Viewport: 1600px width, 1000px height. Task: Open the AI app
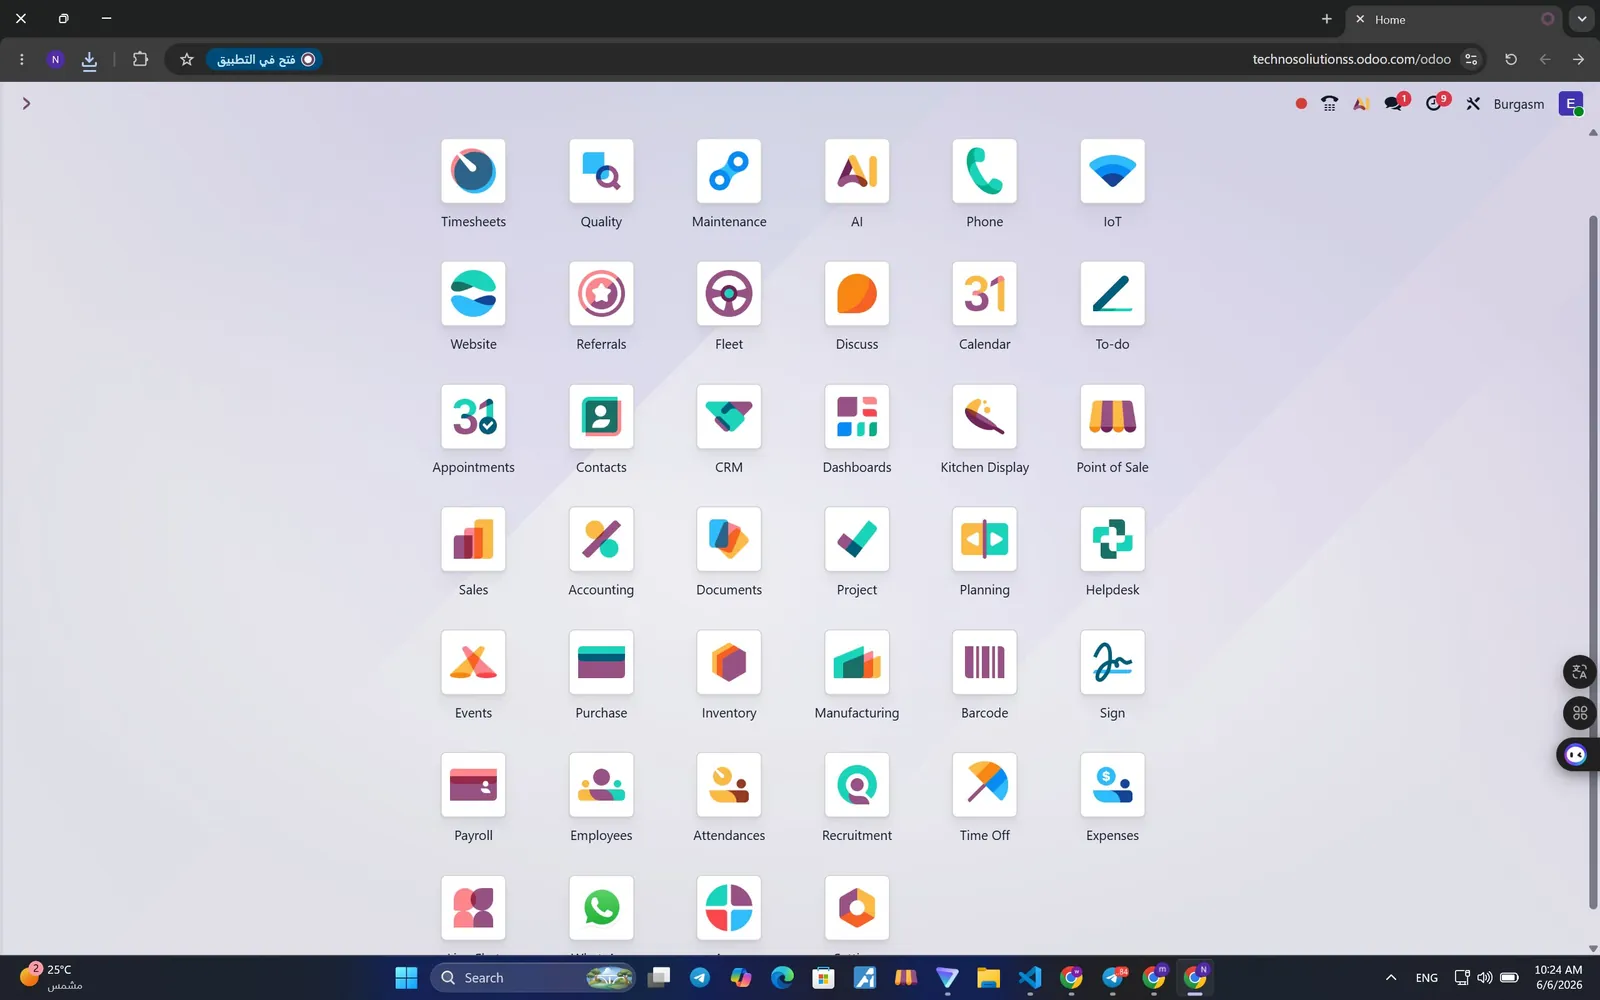(857, 171)
